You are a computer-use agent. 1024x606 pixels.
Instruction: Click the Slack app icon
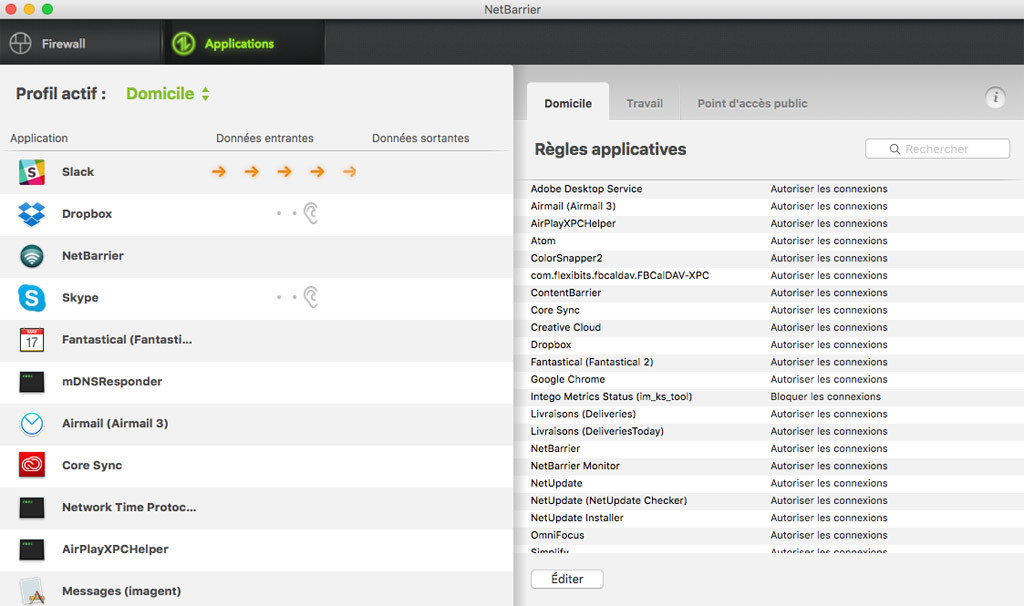point(31,172)
